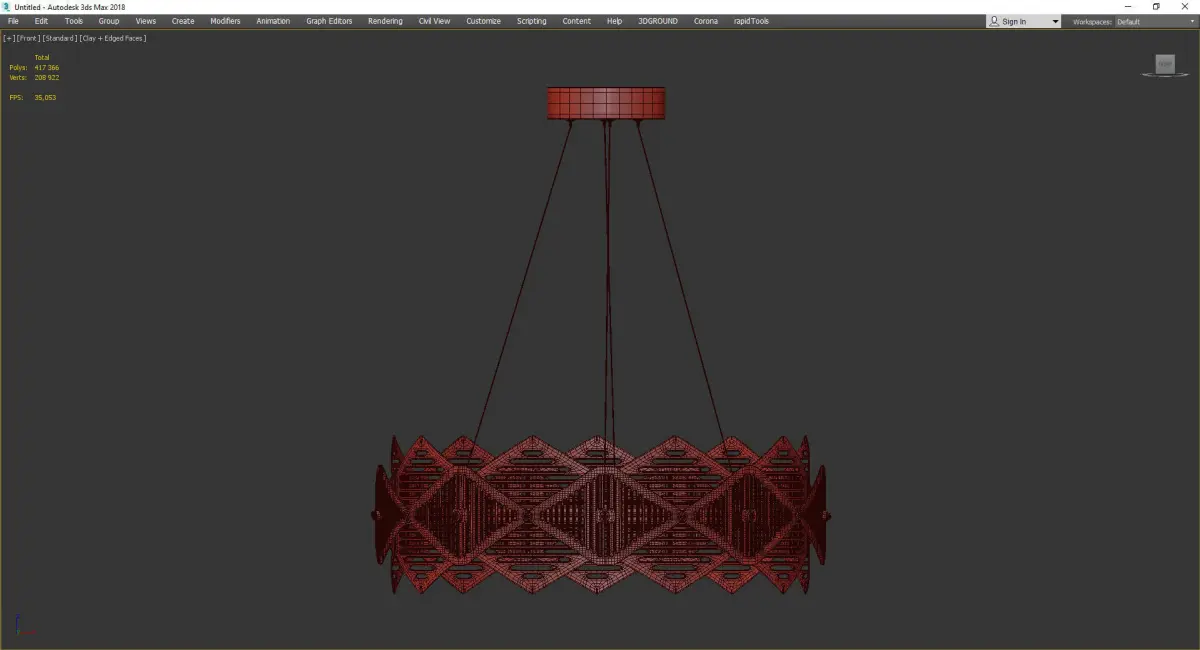This screenshot has width=1200, height=650.
Task: Restore down the 3ds Max window
Action: pyautogui.click(x=1156, y=7)
